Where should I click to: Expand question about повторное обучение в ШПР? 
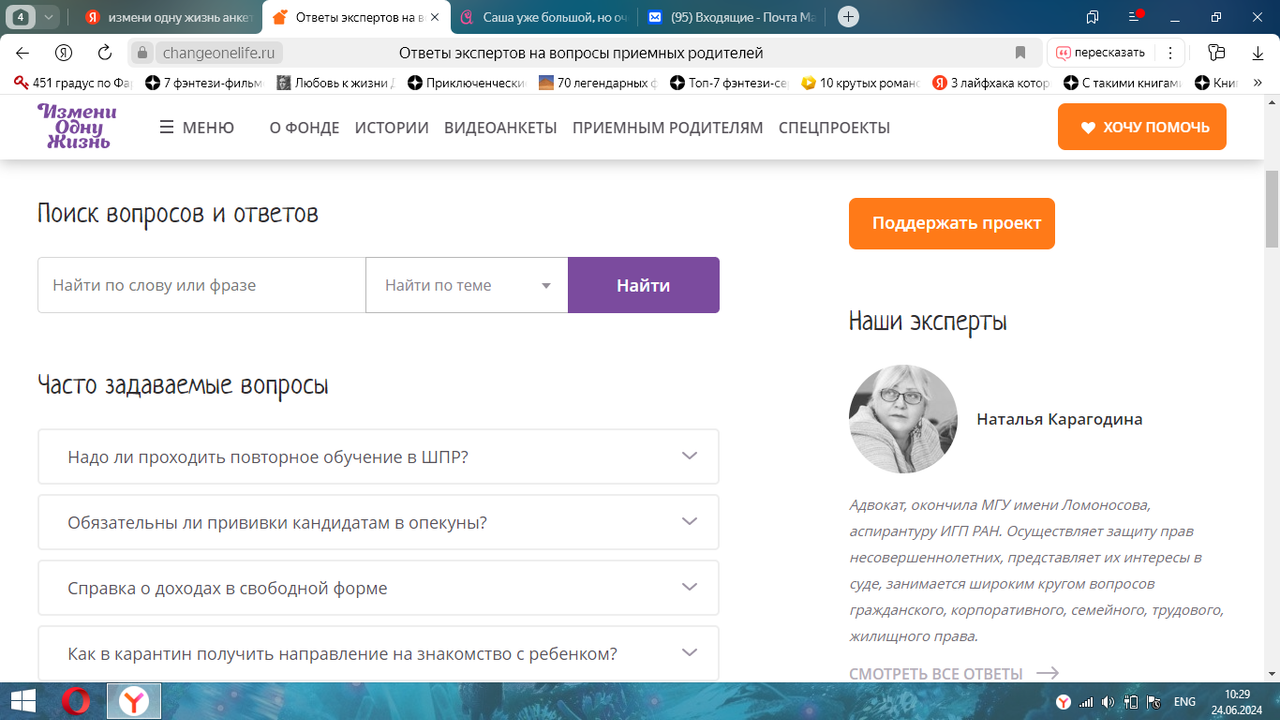378,456
